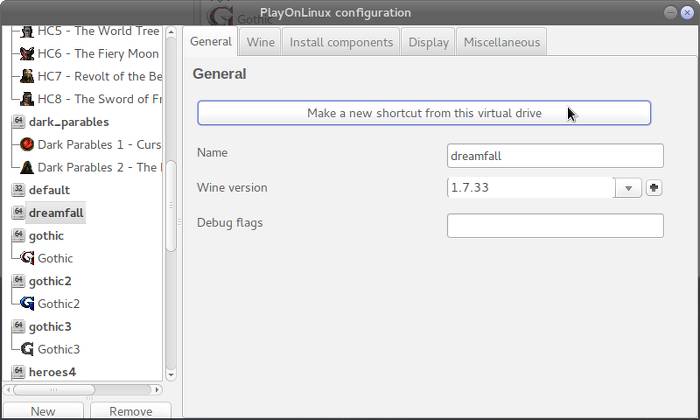Click the default 32-bit drive icon
This screenshot has height=420, width=700.
[x=18, y=190]
